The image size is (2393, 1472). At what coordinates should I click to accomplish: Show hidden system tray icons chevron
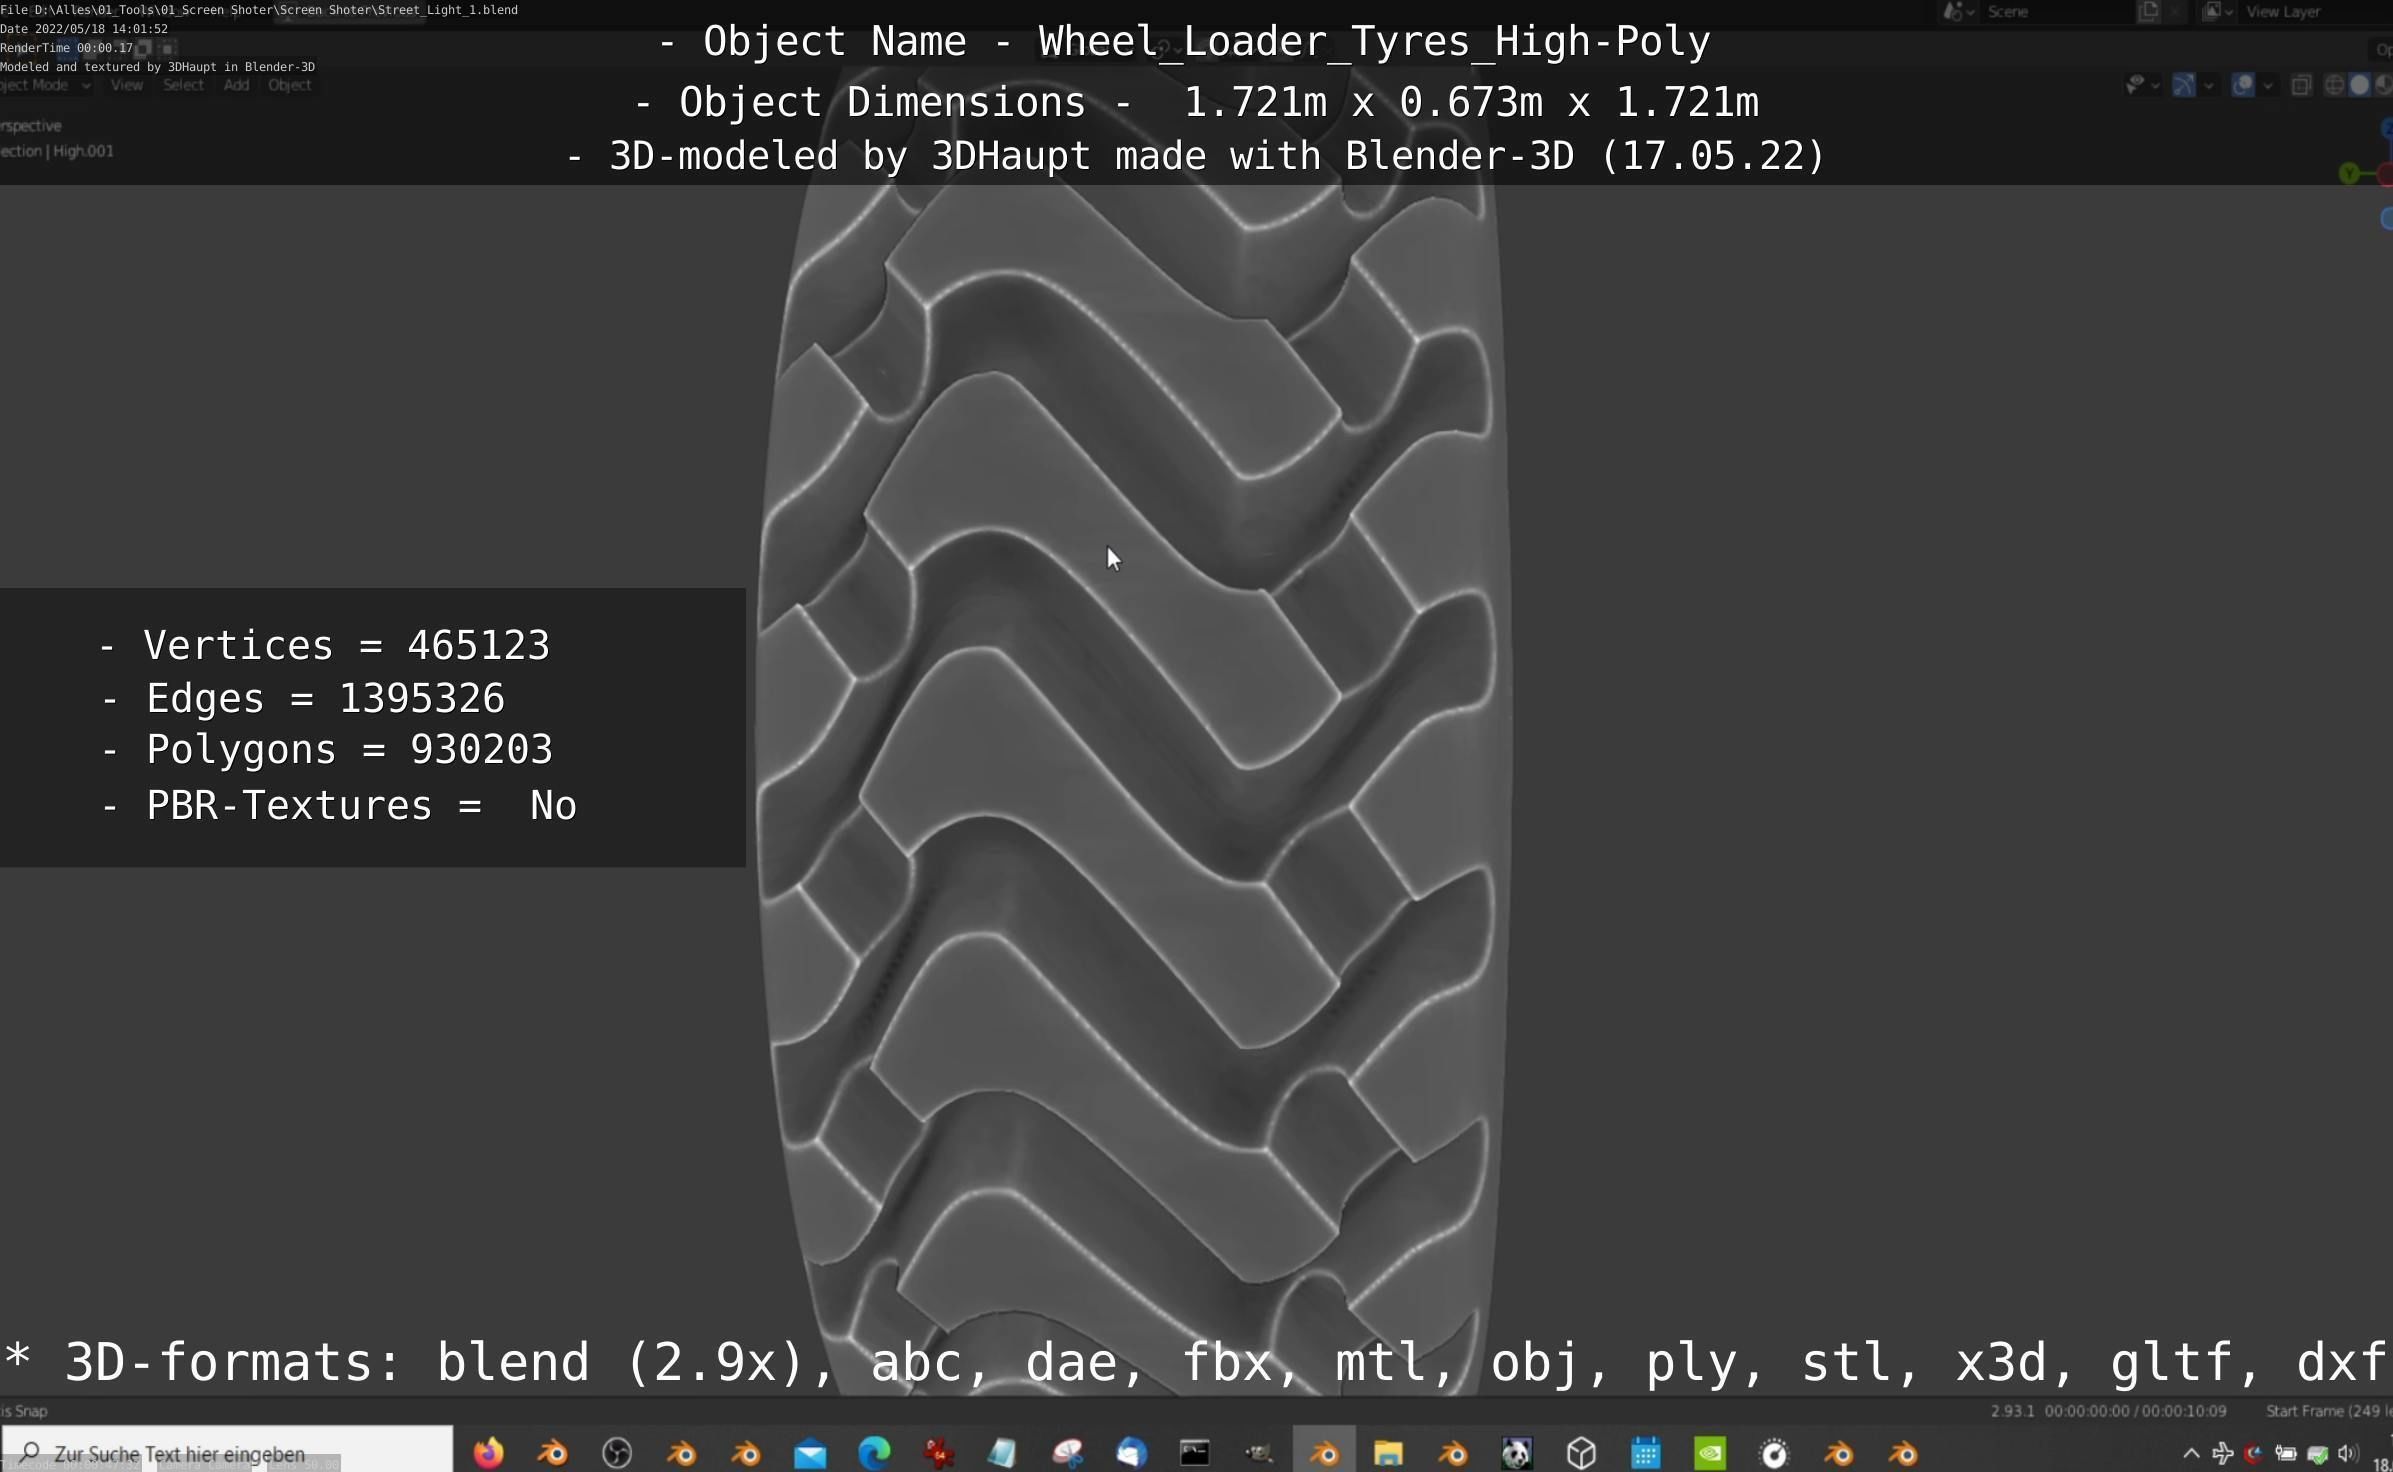2191,1453
